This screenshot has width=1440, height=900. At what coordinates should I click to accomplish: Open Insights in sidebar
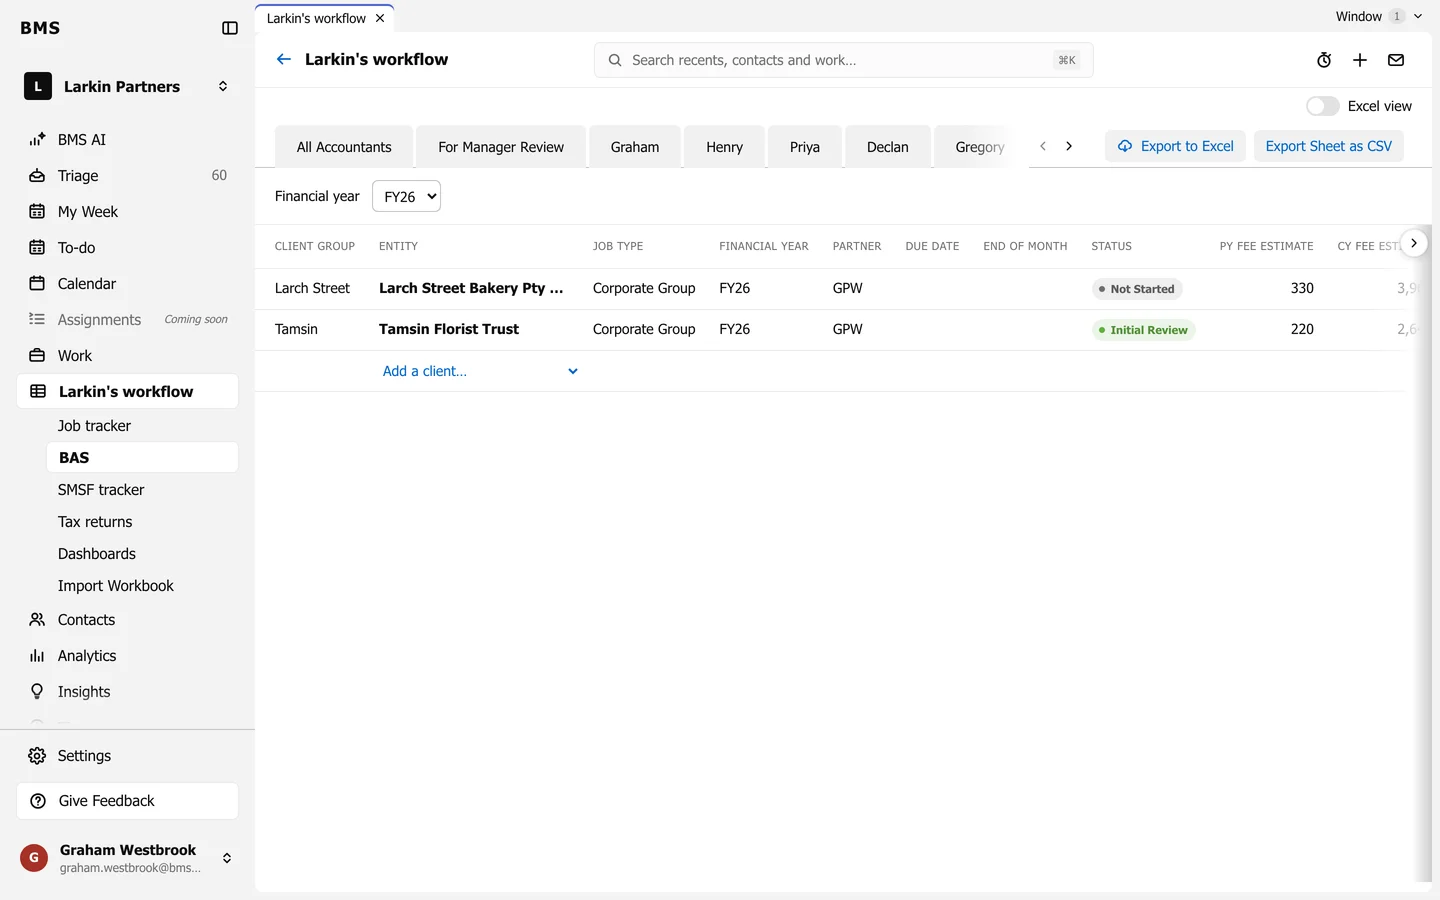pos(127,691)
